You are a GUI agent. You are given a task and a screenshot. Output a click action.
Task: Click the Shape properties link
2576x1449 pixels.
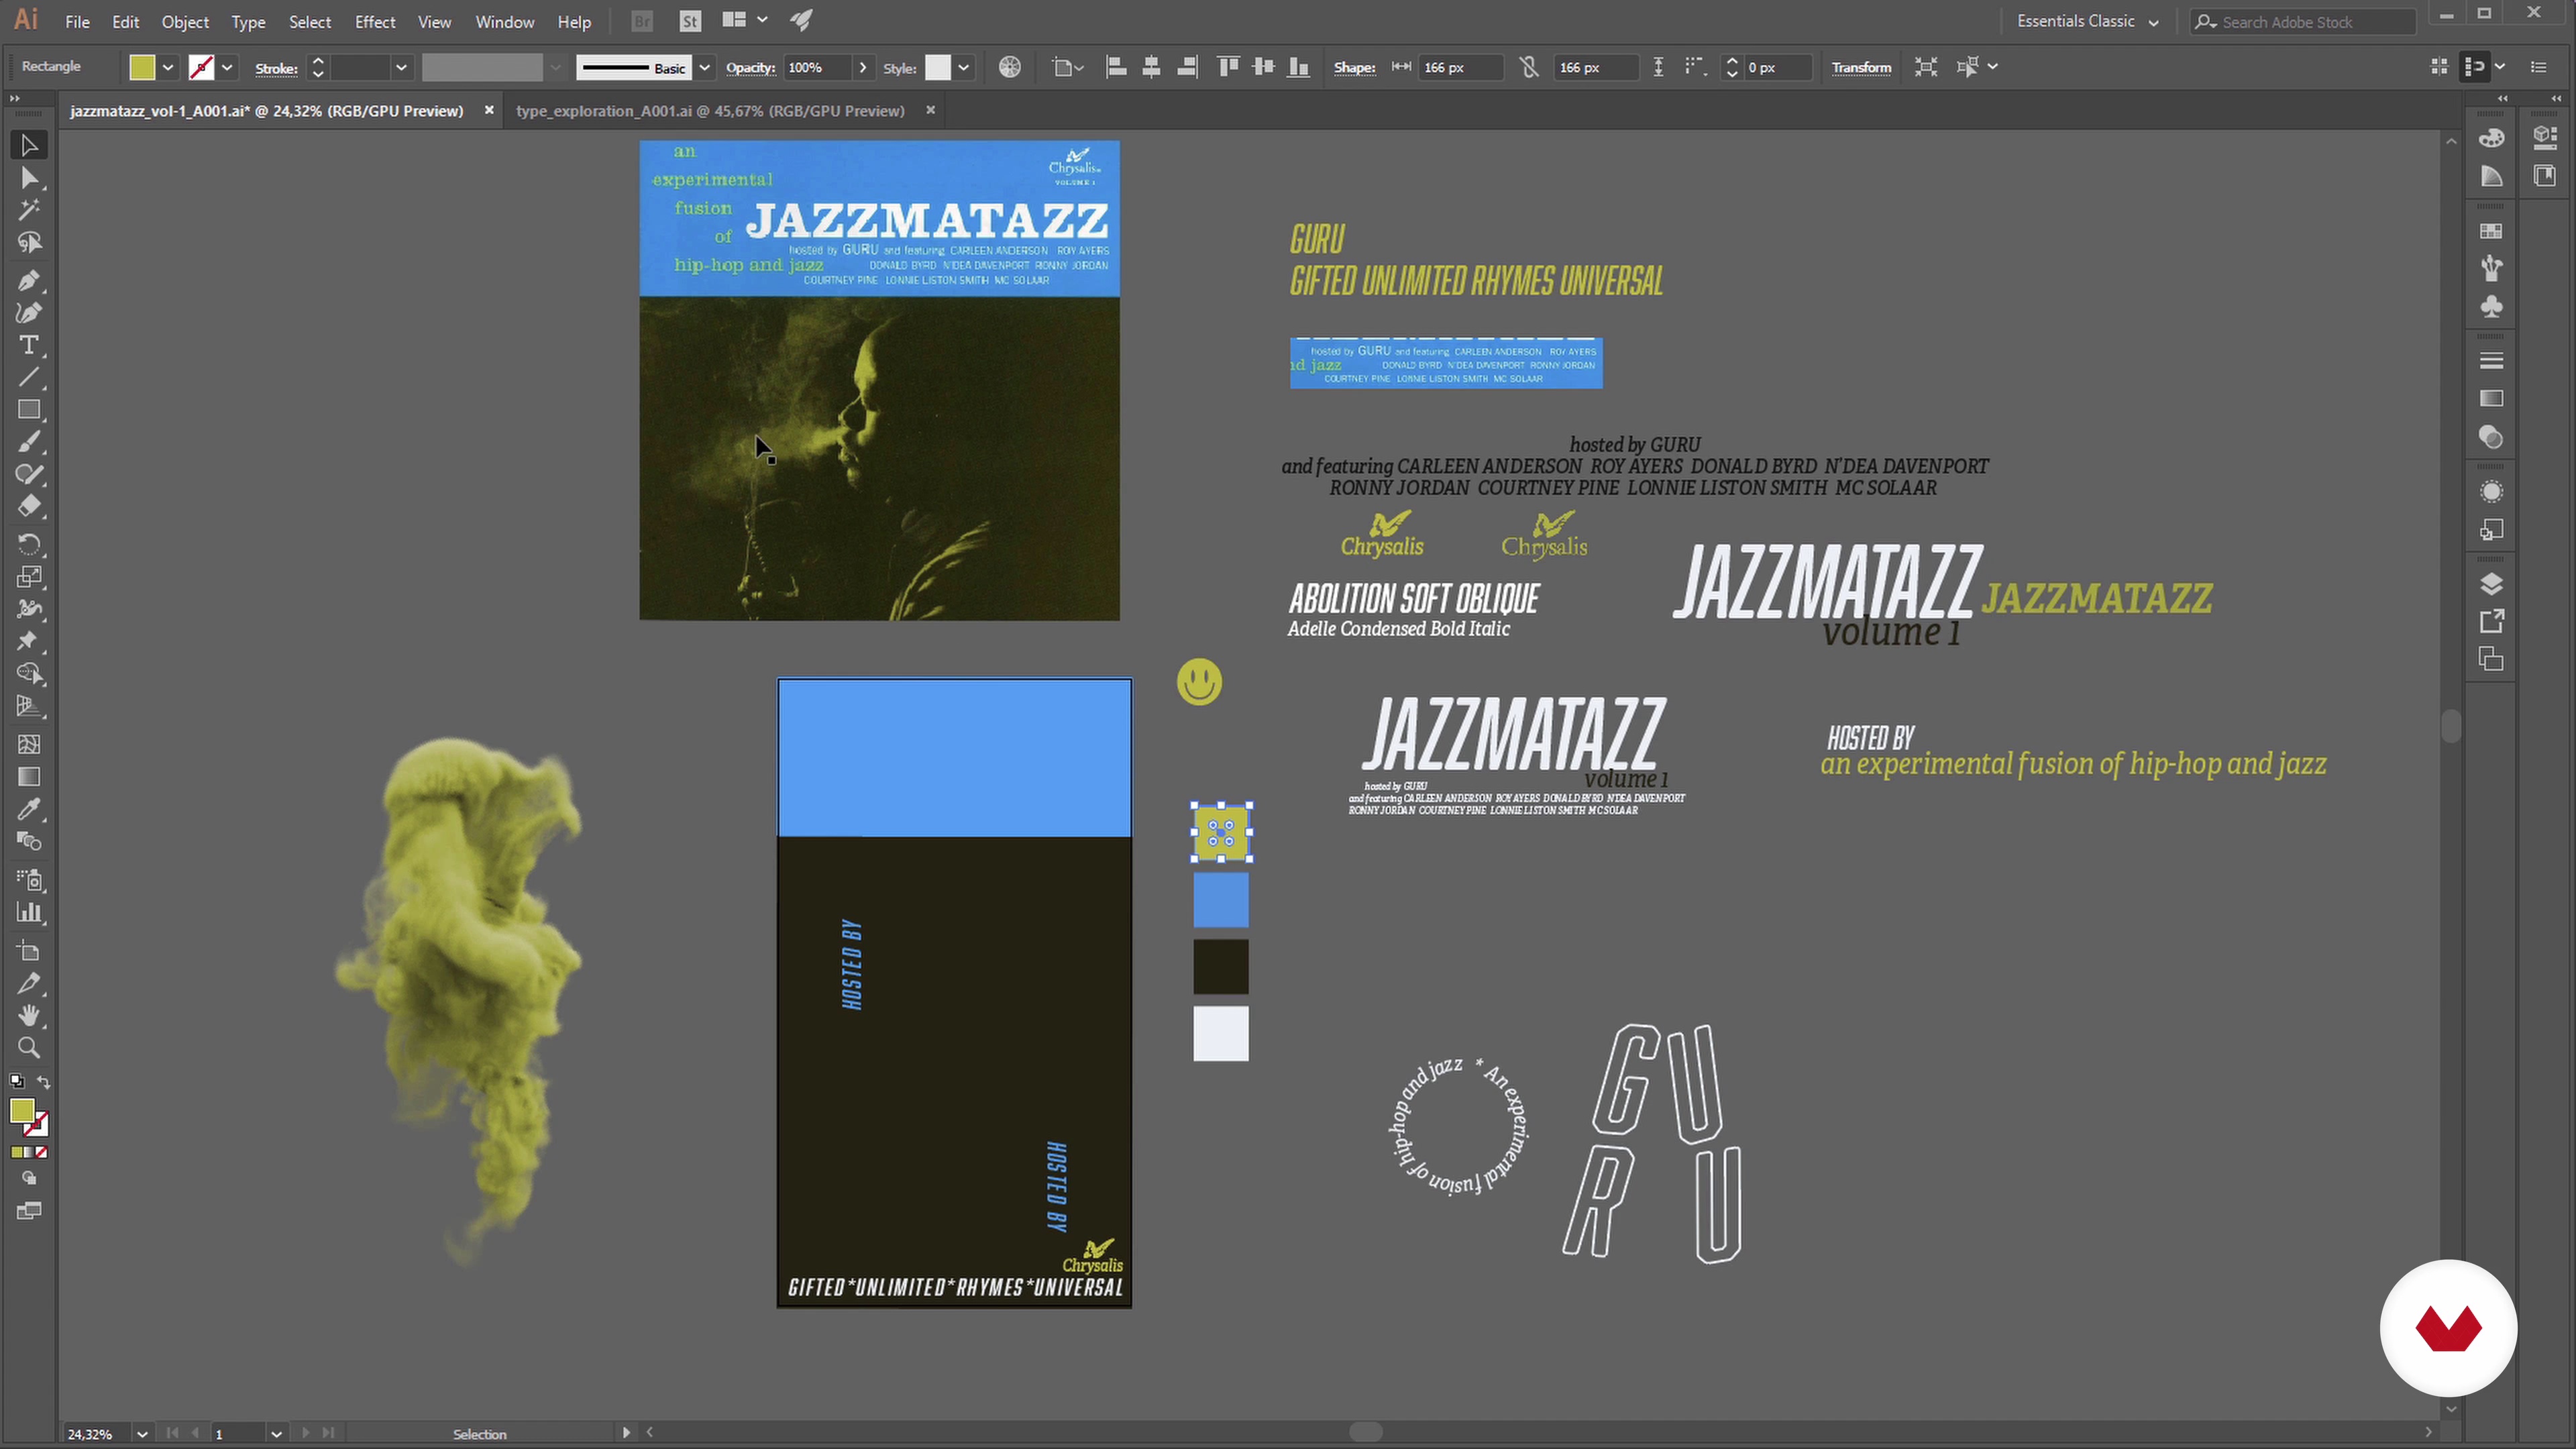click(1354, 67)
